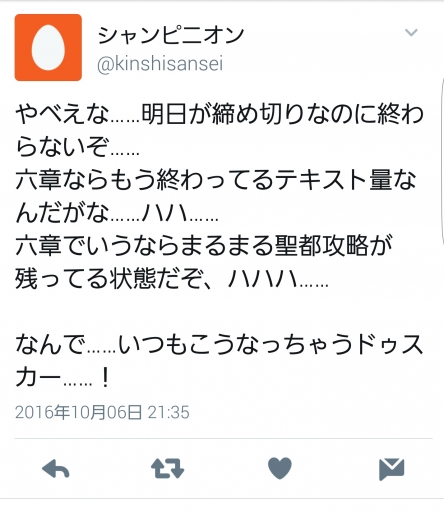The height and width of the screenshot is (511, 444).
Task: Click the text 六章でいうならまるまる聖都攻略が
Action: tap(204, 246)
